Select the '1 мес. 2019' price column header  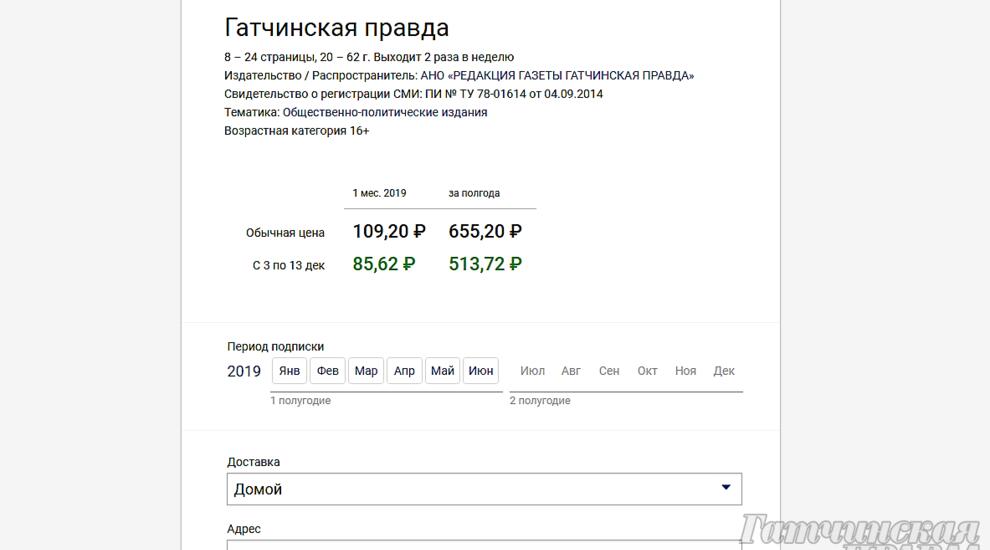coord(379,193)
